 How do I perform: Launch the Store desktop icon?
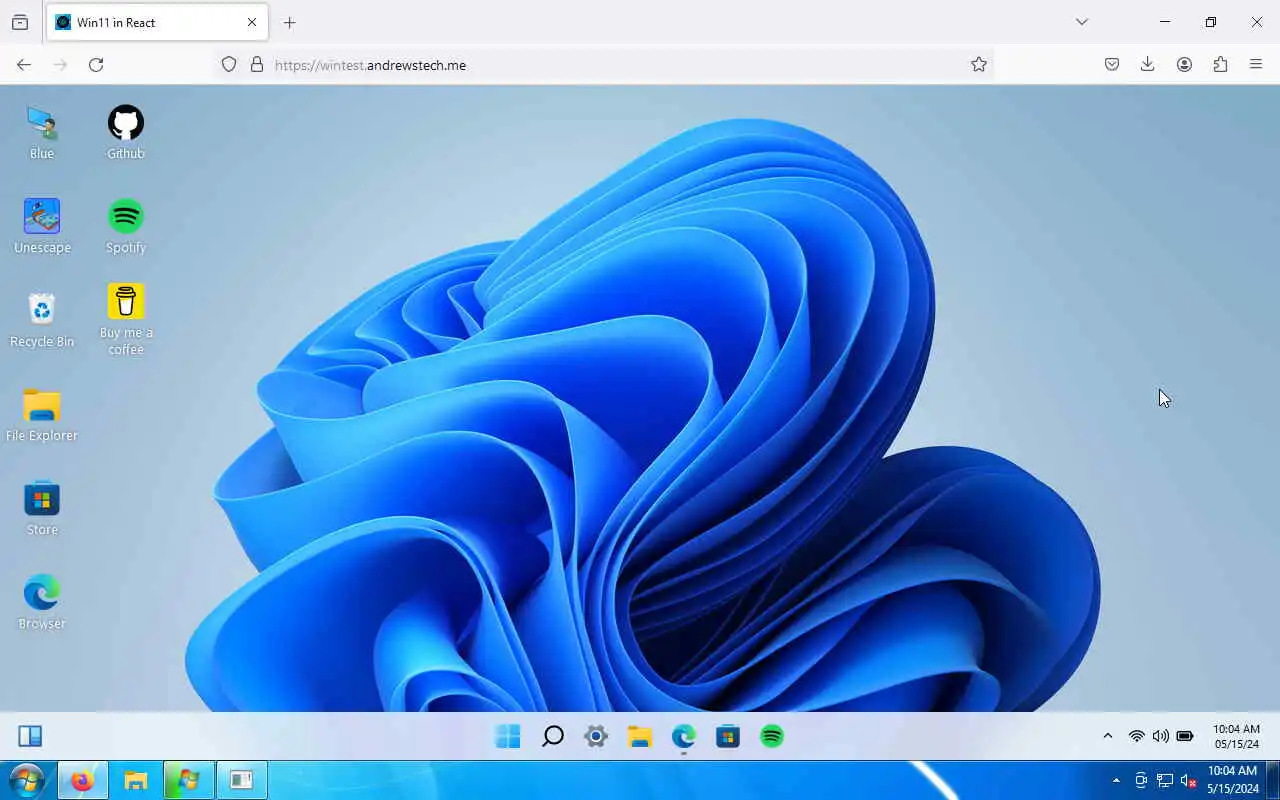(42, 508)
